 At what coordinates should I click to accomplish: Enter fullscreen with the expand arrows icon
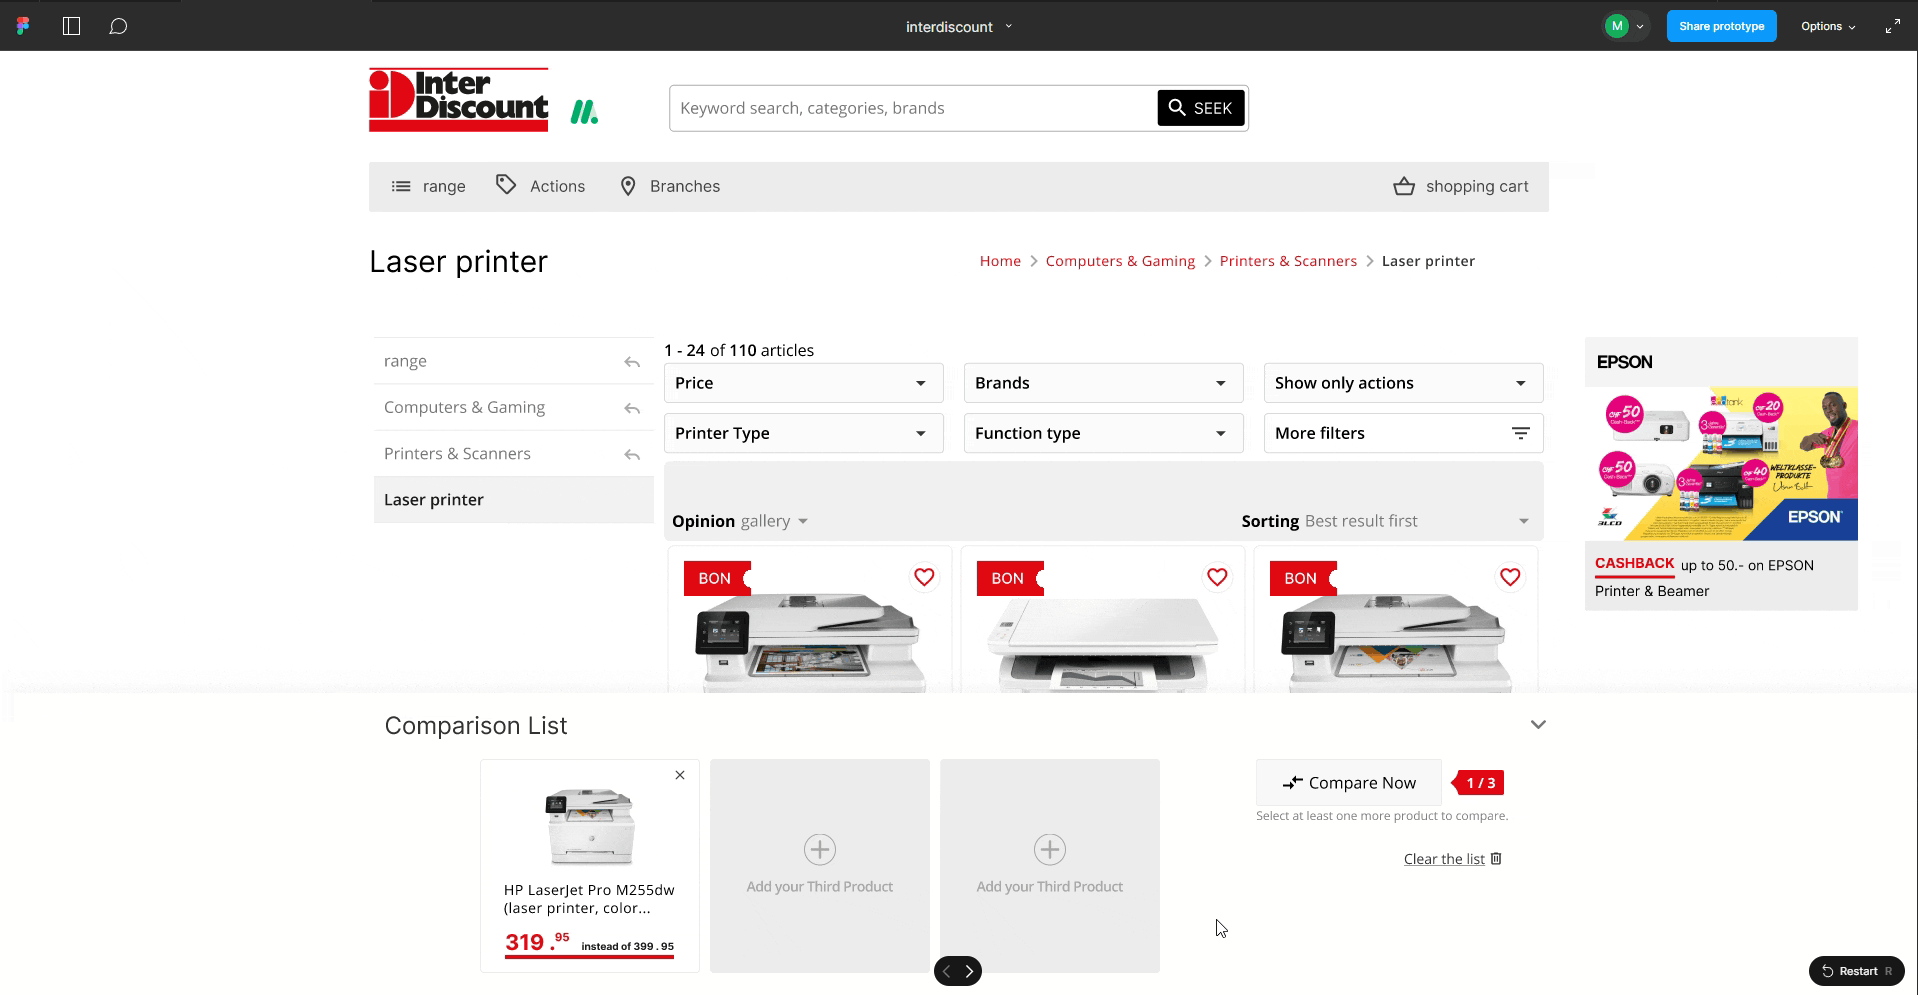click(1892, 26)
